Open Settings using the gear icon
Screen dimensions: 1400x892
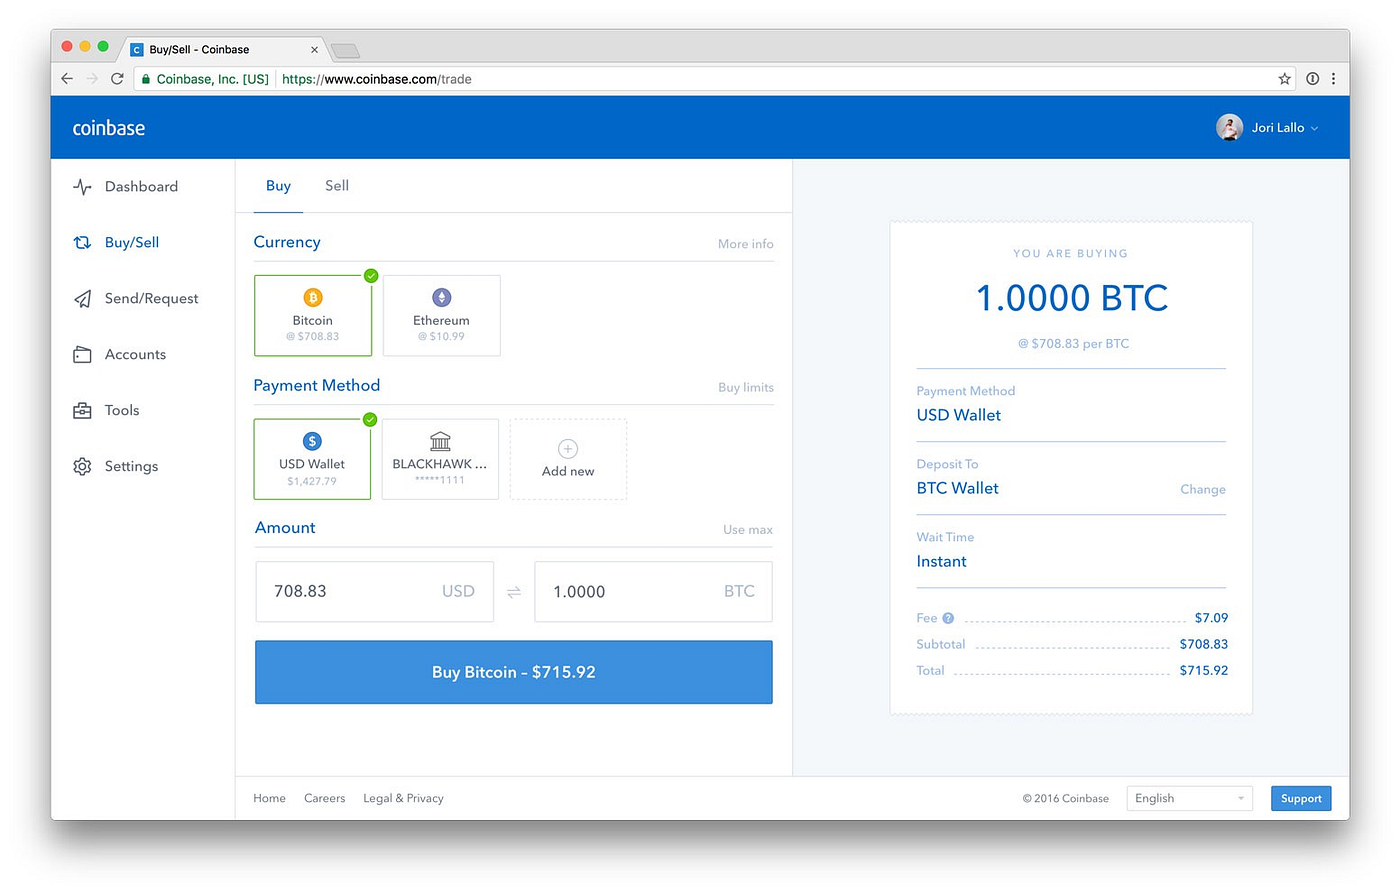[x=82, y=466]
